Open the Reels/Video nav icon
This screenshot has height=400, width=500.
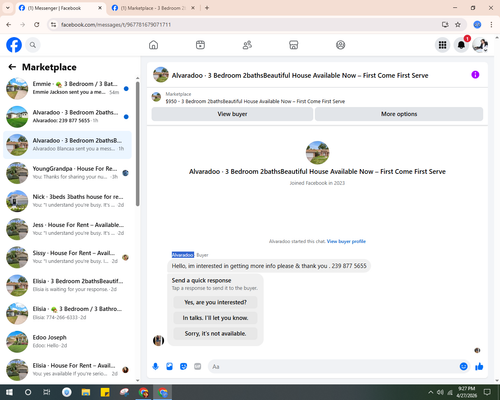point(200,45)
